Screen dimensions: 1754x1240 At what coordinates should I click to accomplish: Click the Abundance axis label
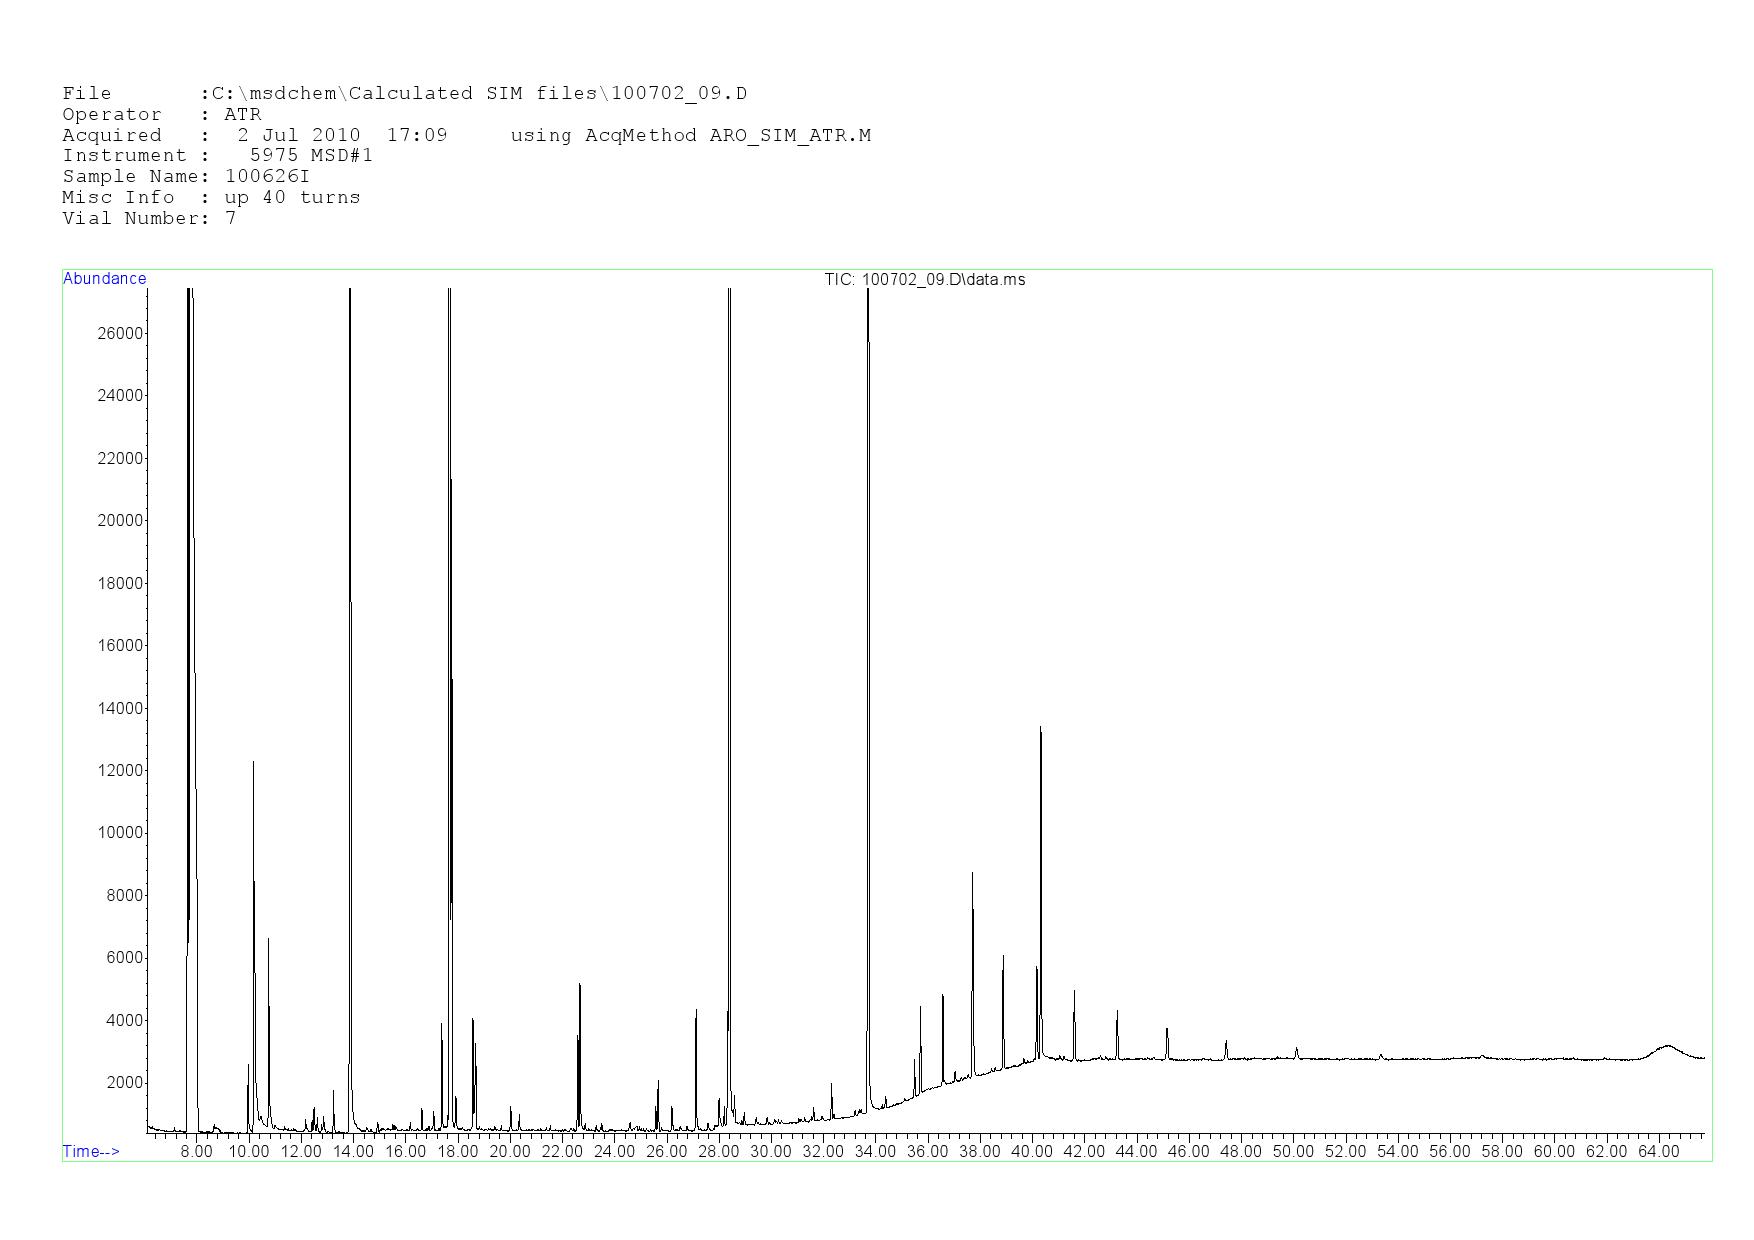point(104,279)
